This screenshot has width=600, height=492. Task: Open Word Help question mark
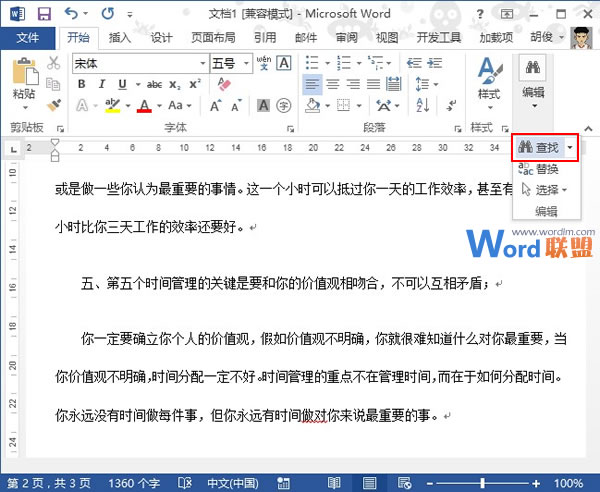[479, 15]
